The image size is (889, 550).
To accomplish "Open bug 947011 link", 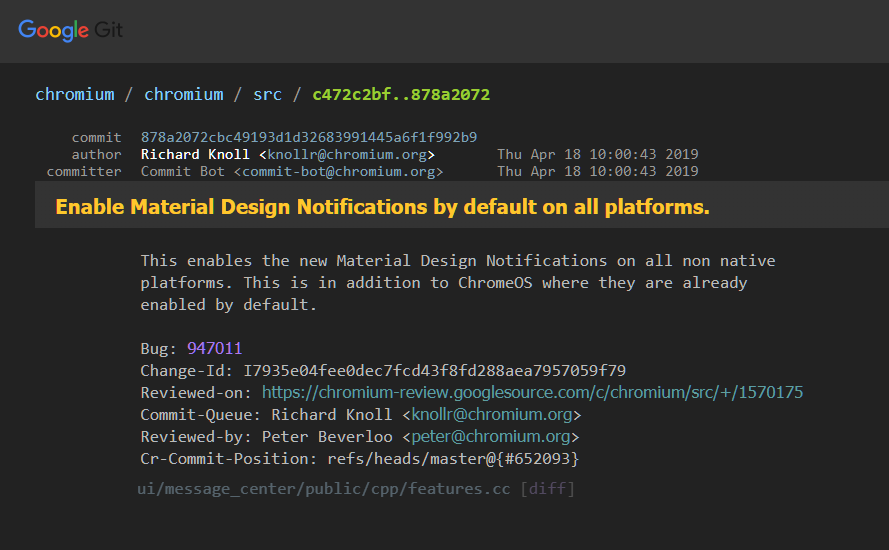I will click(214, 348).
